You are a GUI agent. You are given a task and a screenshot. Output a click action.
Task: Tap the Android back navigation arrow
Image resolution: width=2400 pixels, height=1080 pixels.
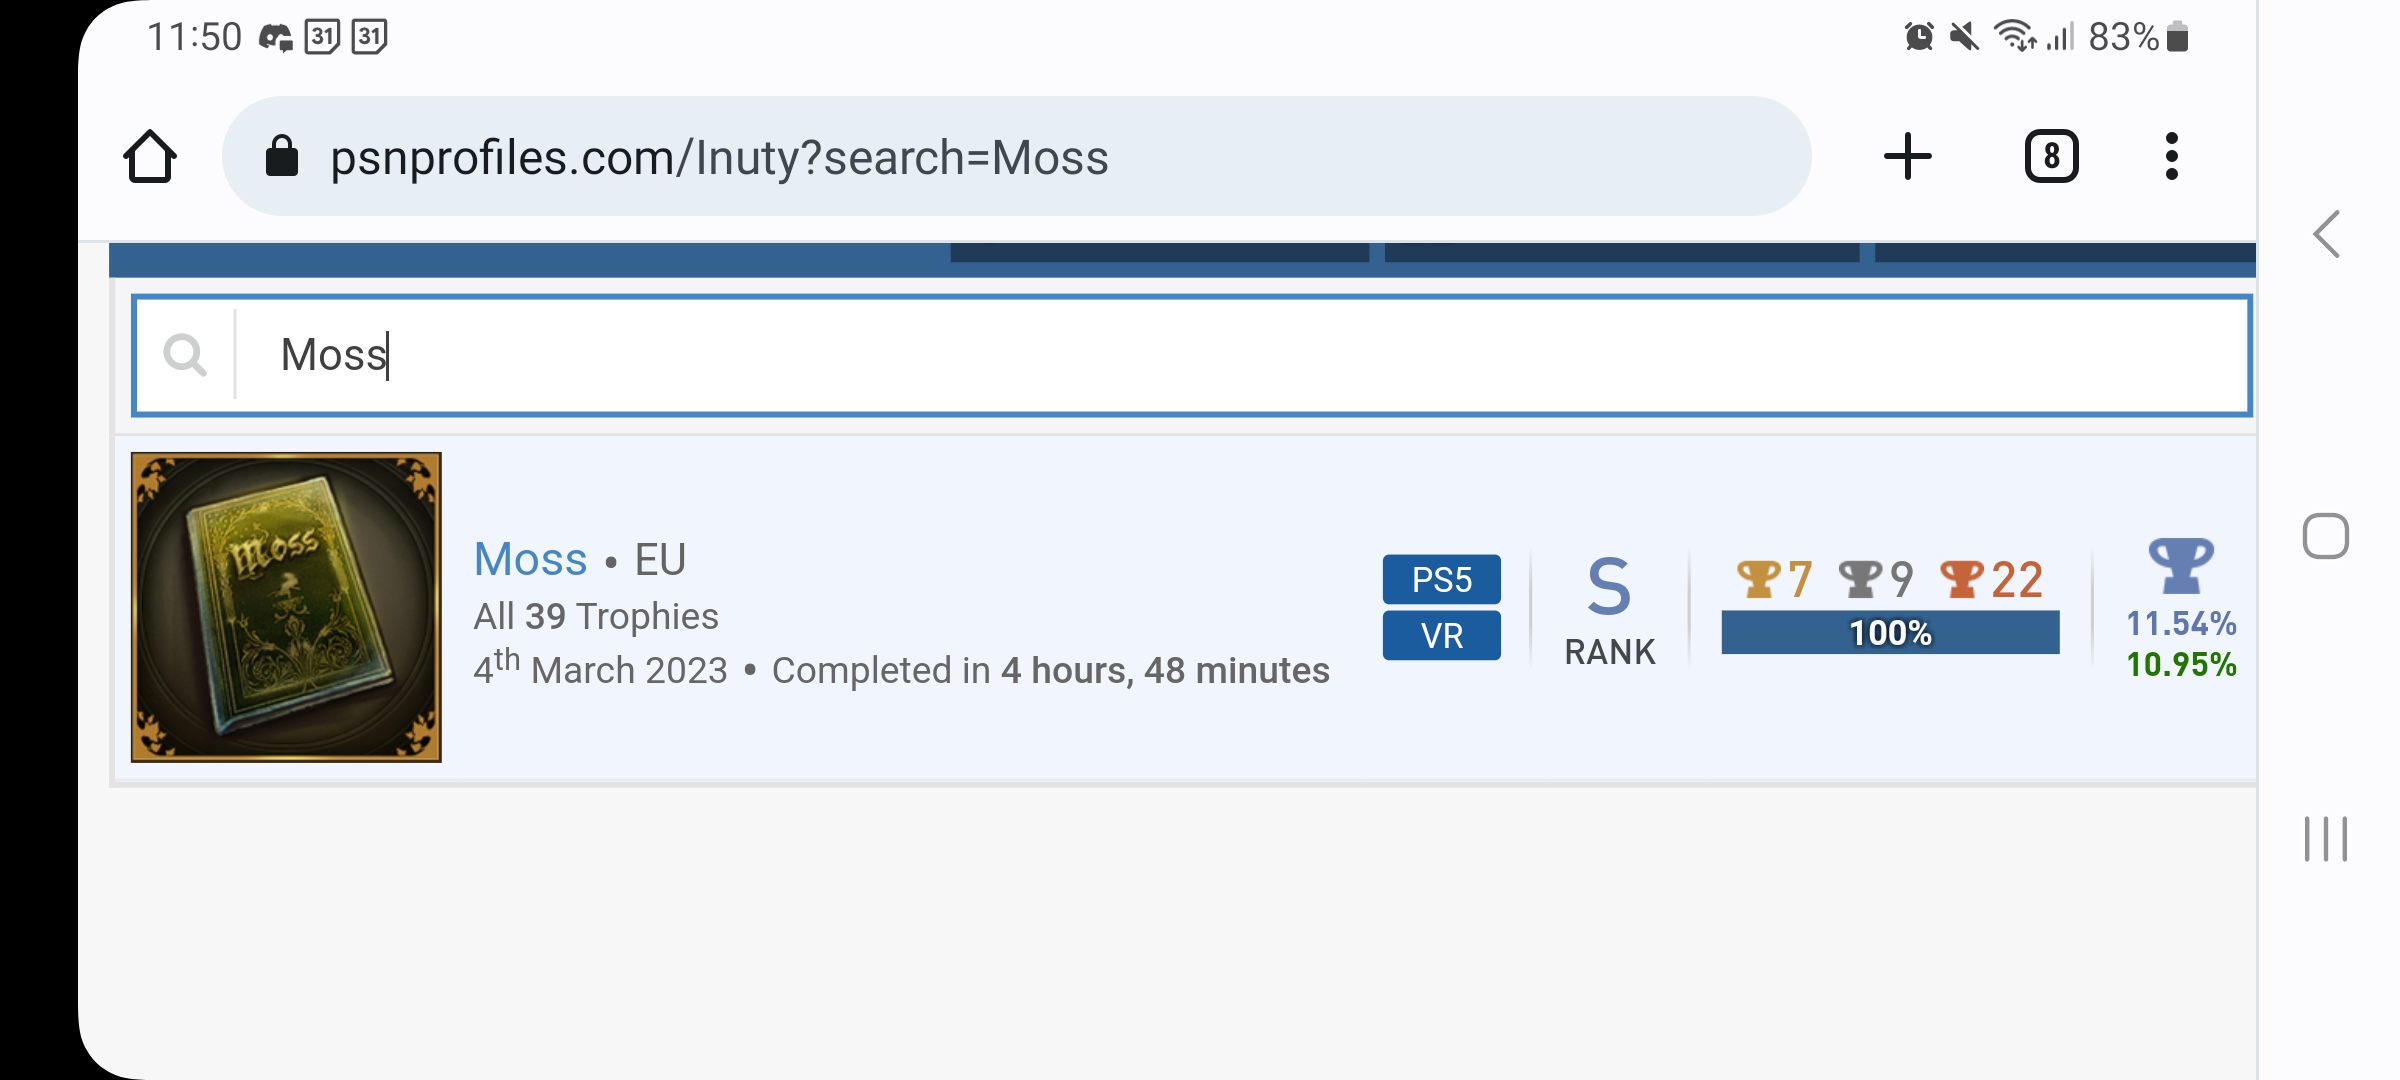2327,235
